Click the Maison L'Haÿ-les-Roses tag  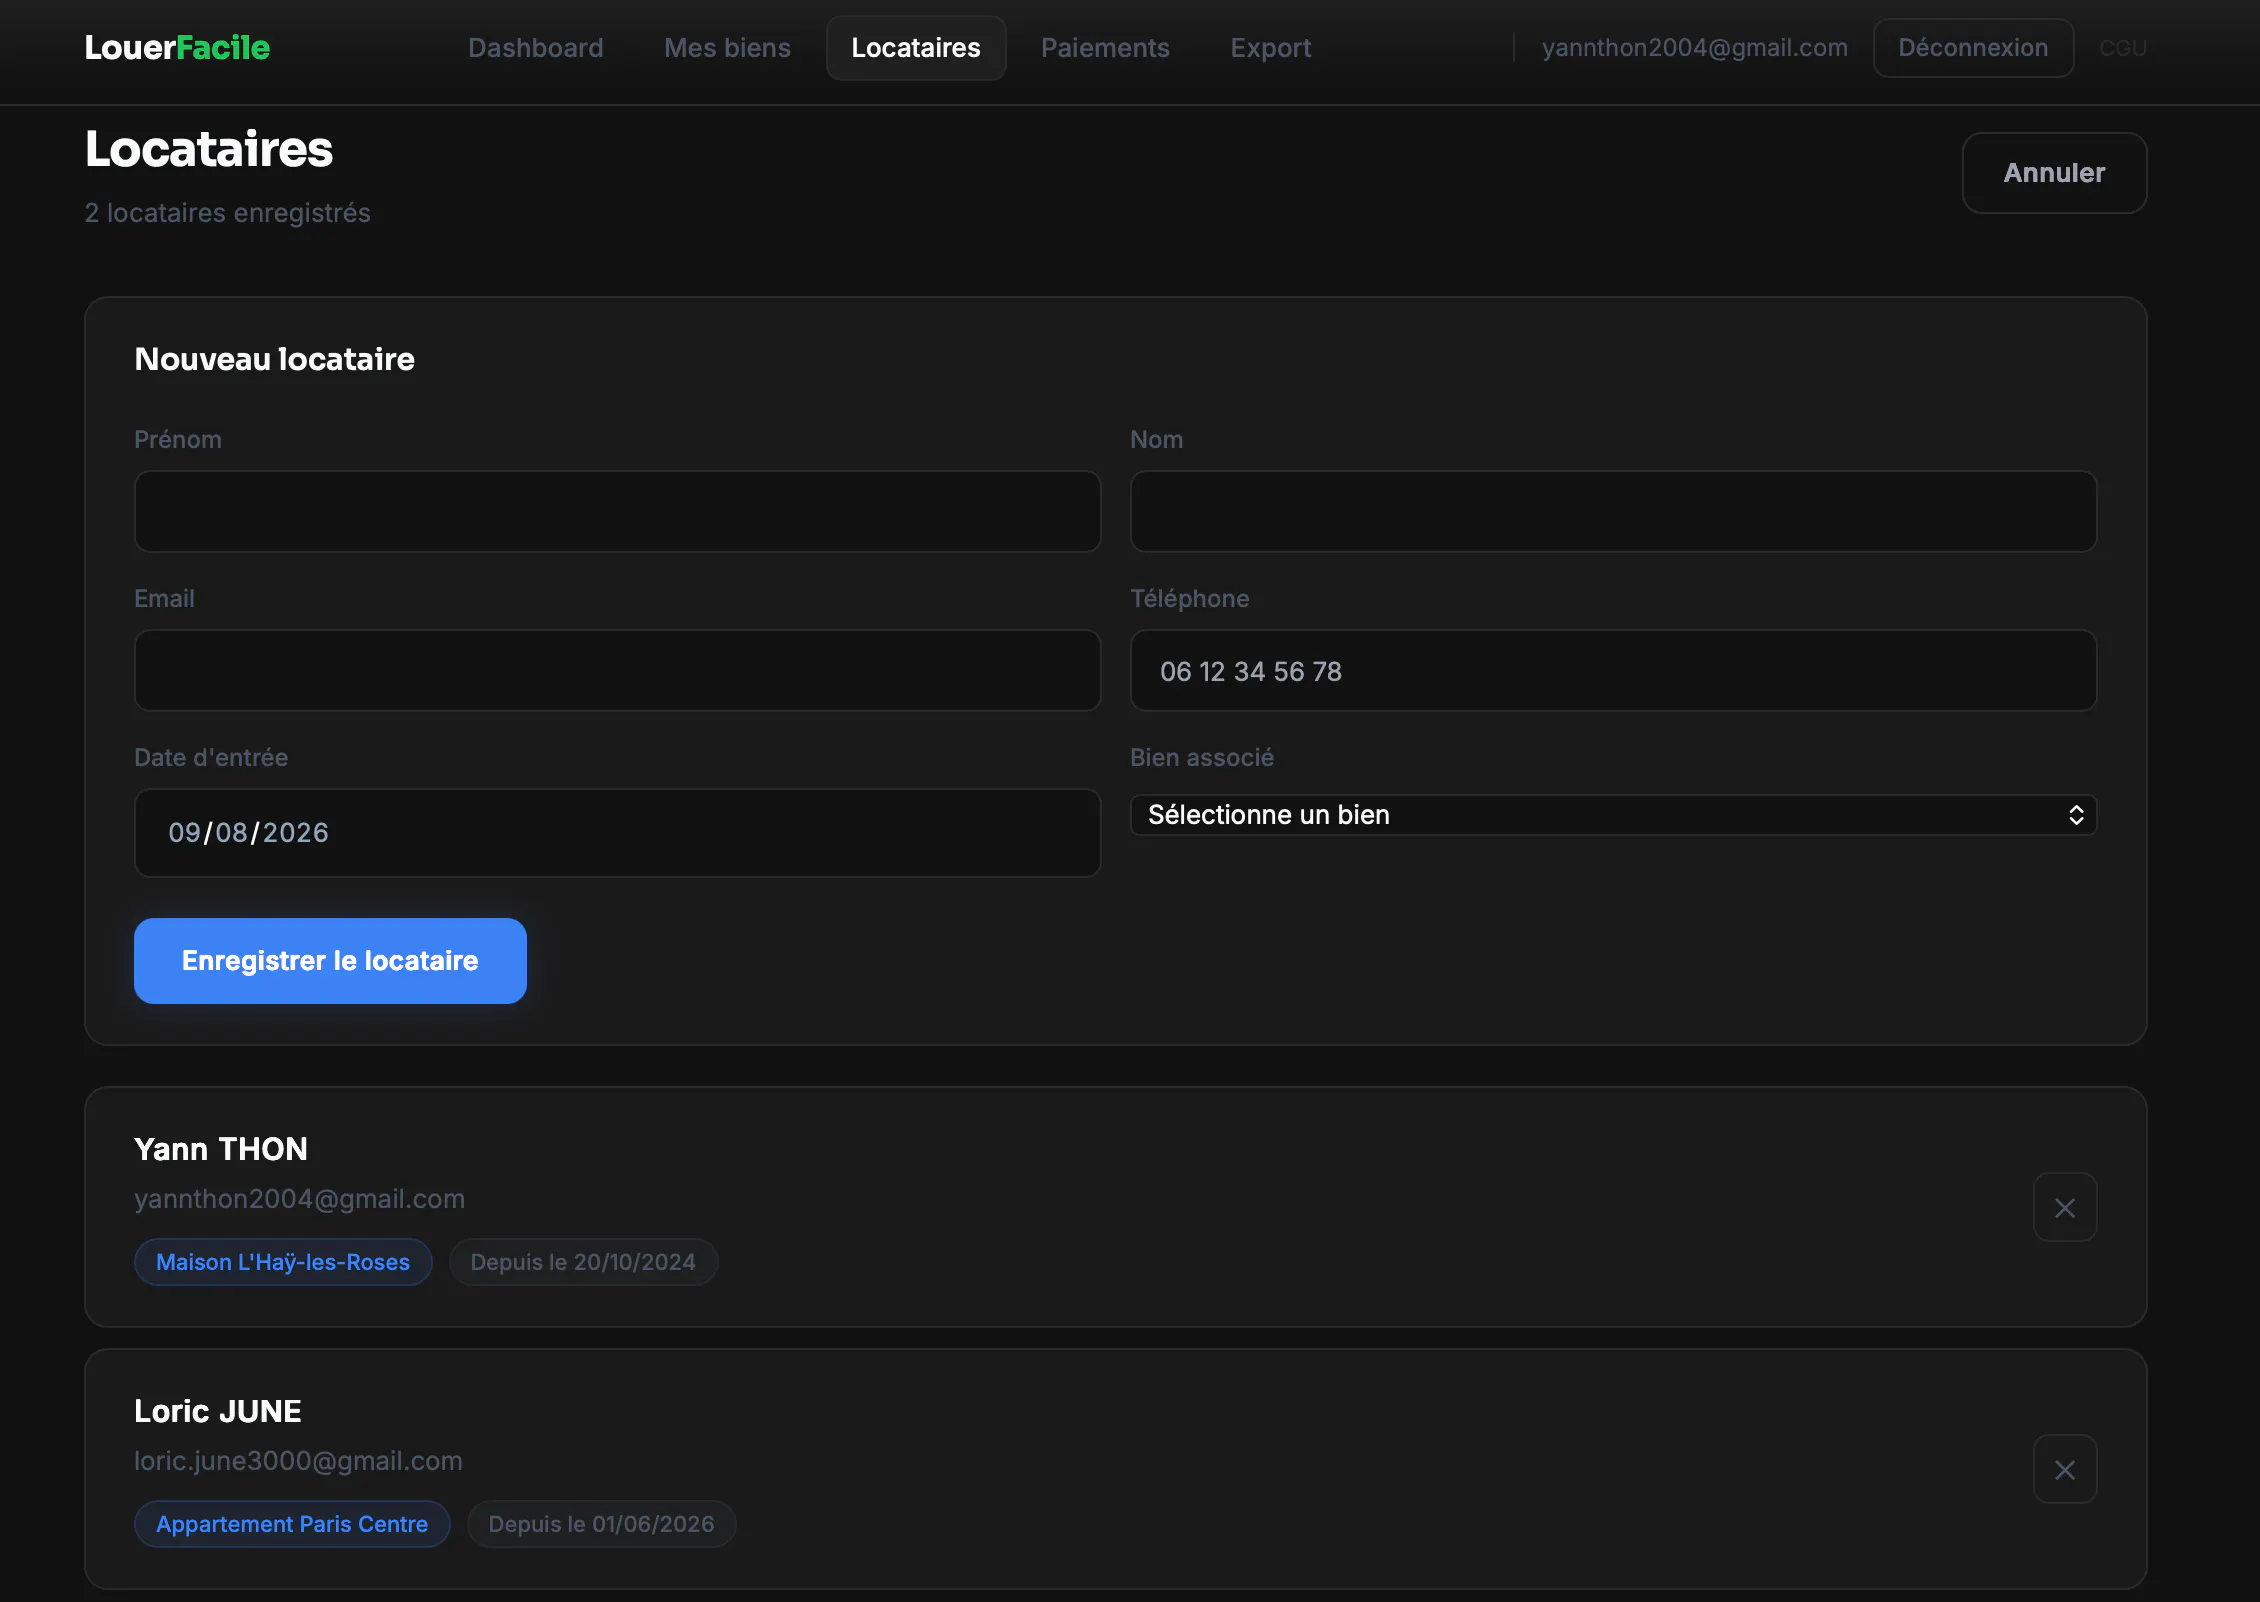pyautogui.click(x=283, y=1262)
